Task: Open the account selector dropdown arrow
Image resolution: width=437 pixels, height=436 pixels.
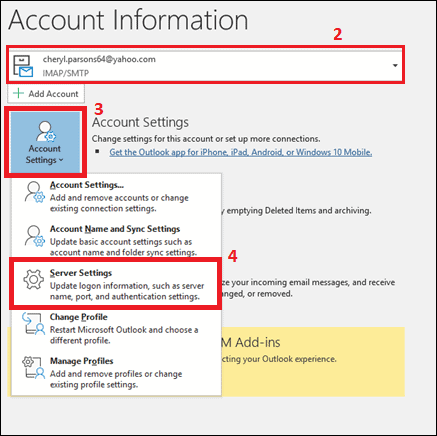Action: [395, 65]
